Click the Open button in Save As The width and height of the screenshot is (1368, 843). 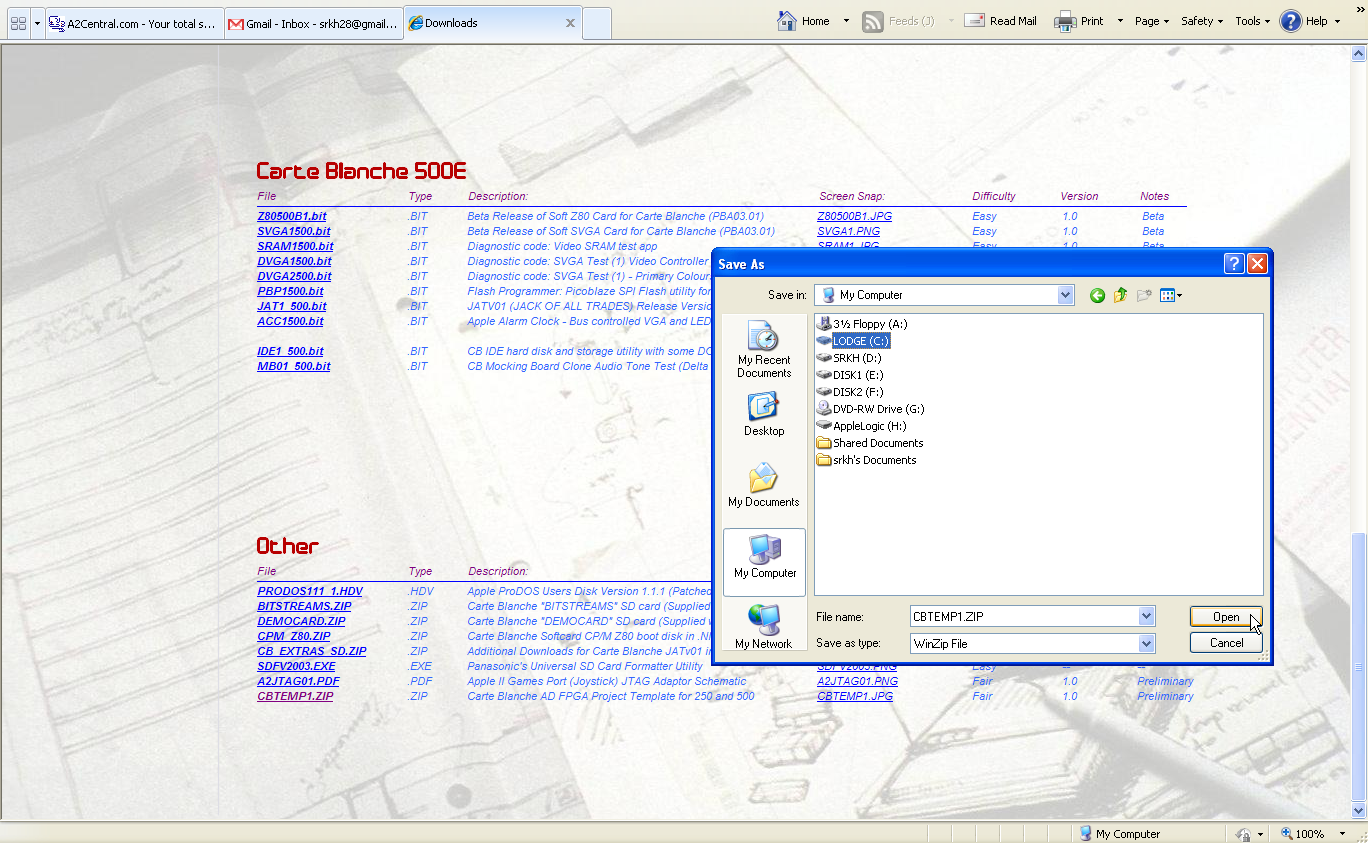tap(1226, 617)
